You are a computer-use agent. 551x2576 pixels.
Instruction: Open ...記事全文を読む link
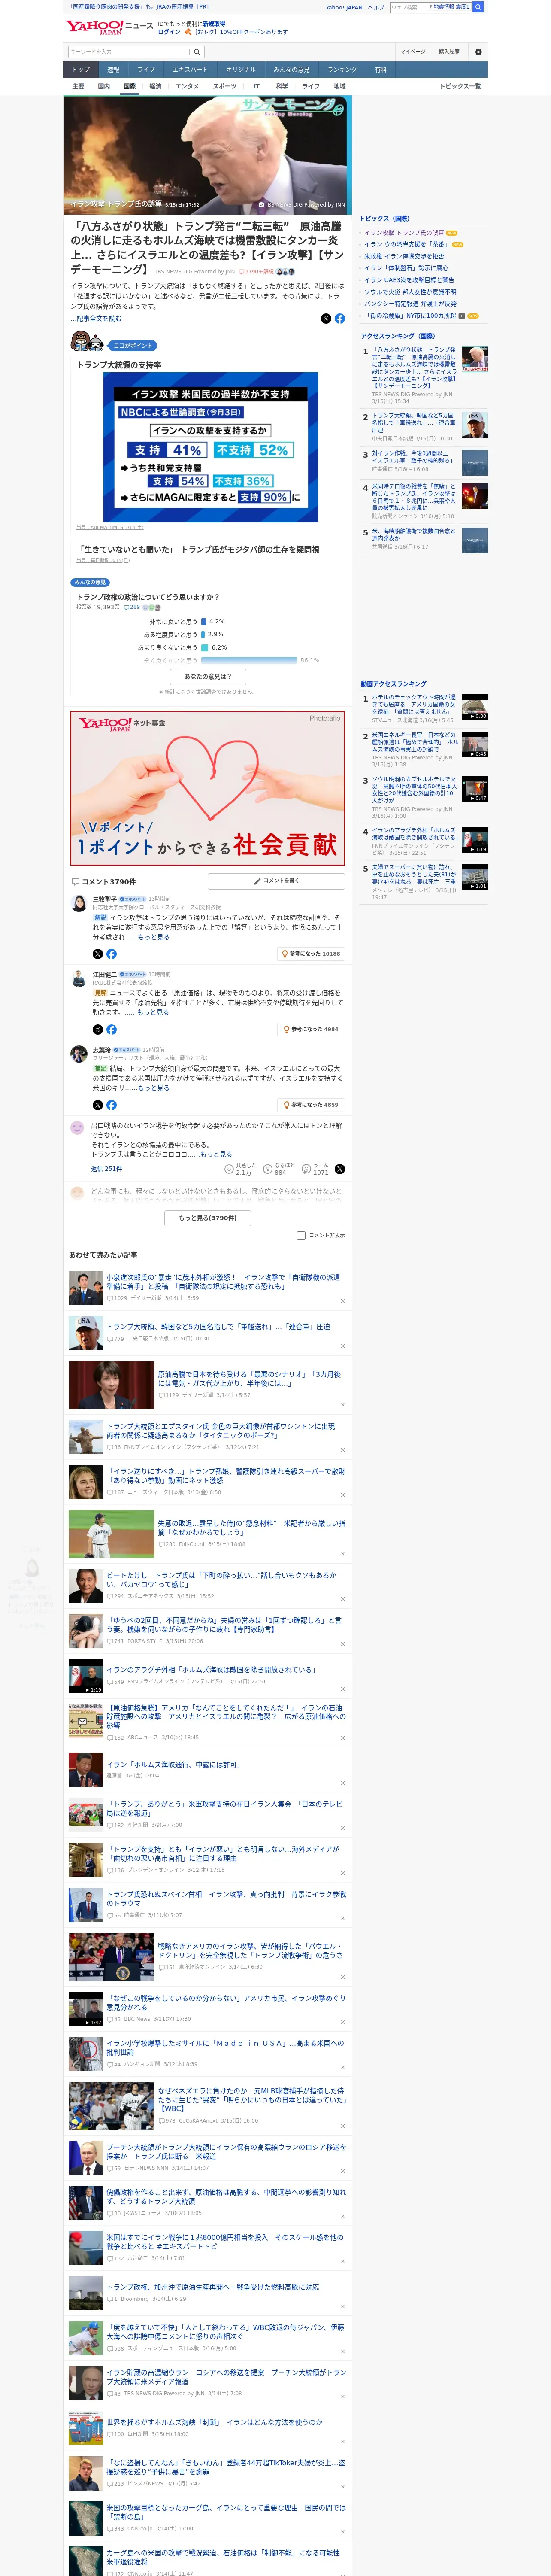pyautogui.click(x=96, y=318)
